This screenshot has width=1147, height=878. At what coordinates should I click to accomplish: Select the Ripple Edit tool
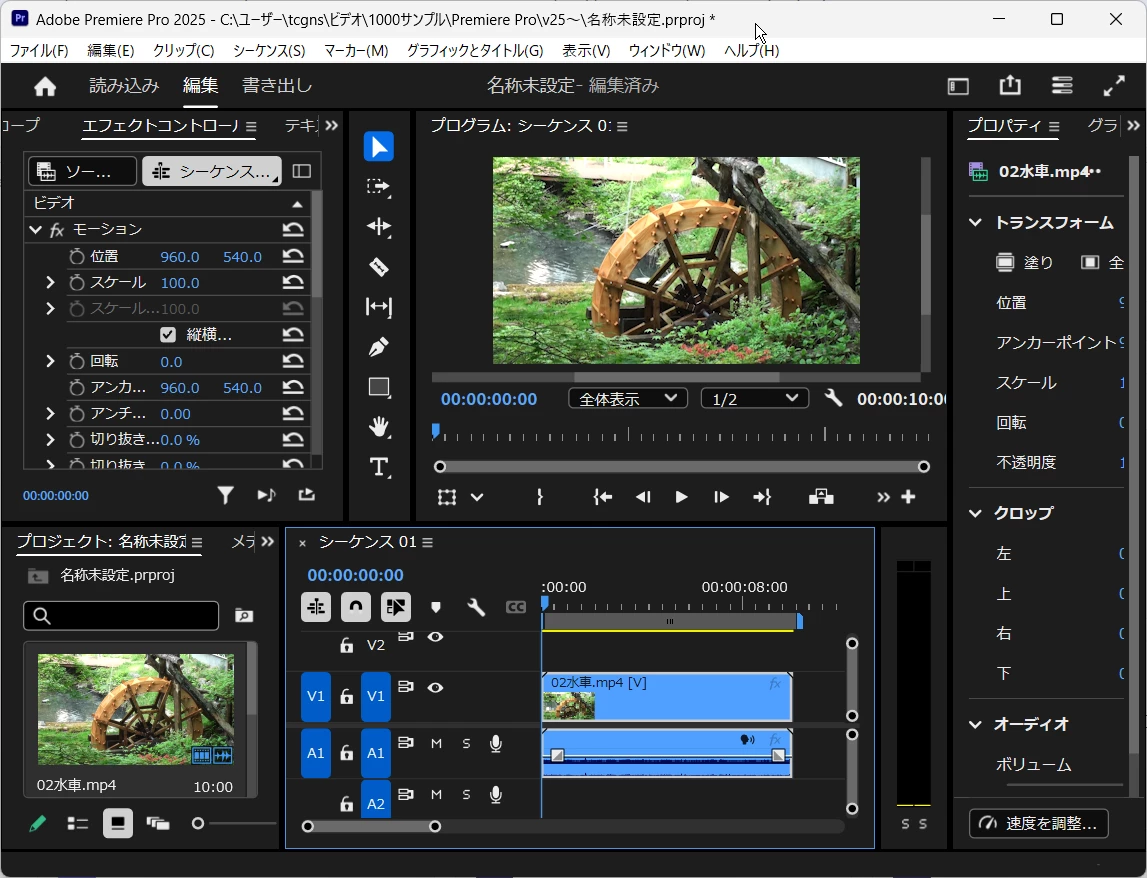[x=378, y=227]
